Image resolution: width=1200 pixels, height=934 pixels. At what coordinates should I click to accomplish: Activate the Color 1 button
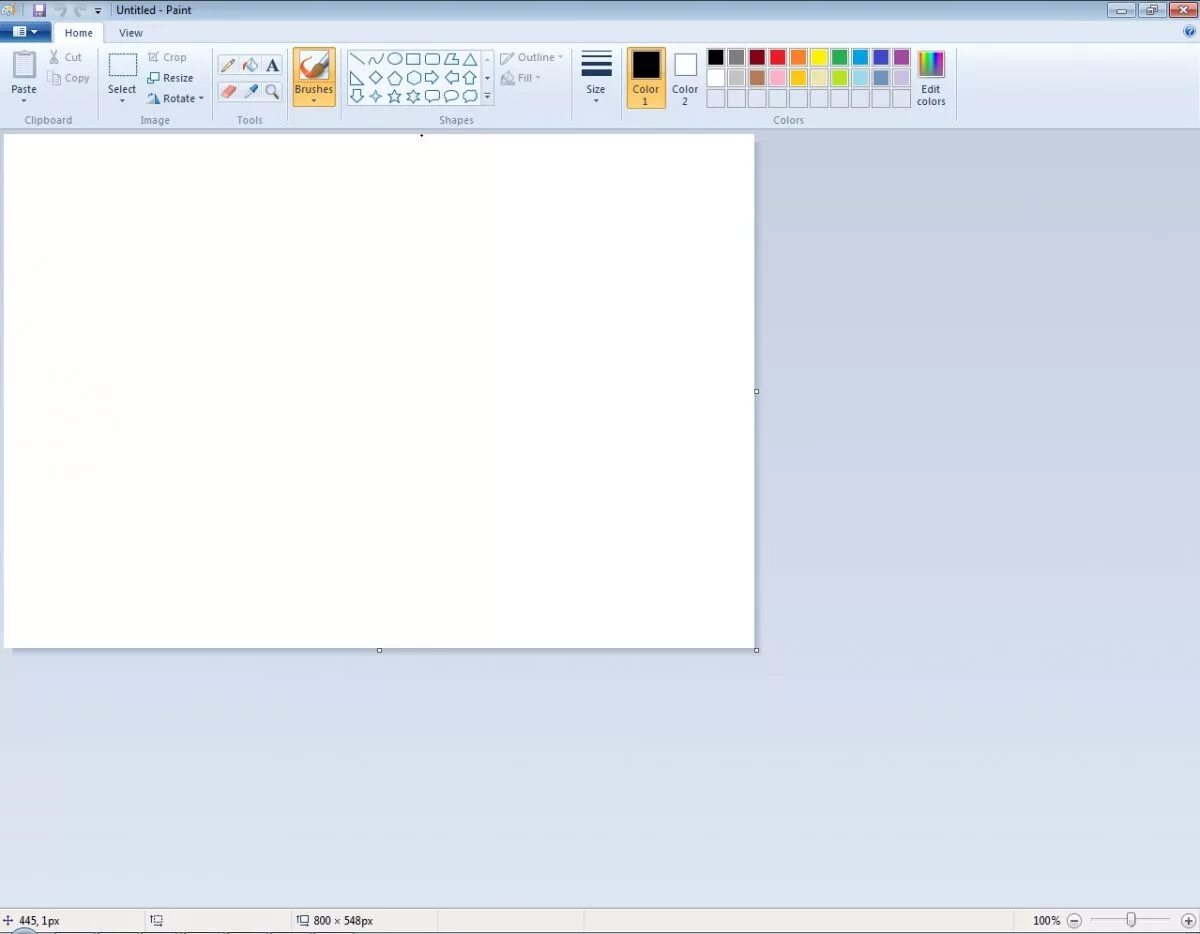coord(646,78)
